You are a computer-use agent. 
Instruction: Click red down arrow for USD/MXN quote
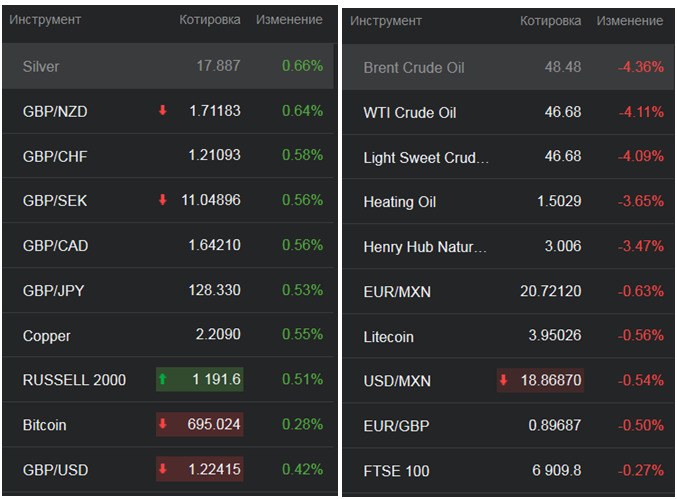pyautogui.click(x=504, y=380)
